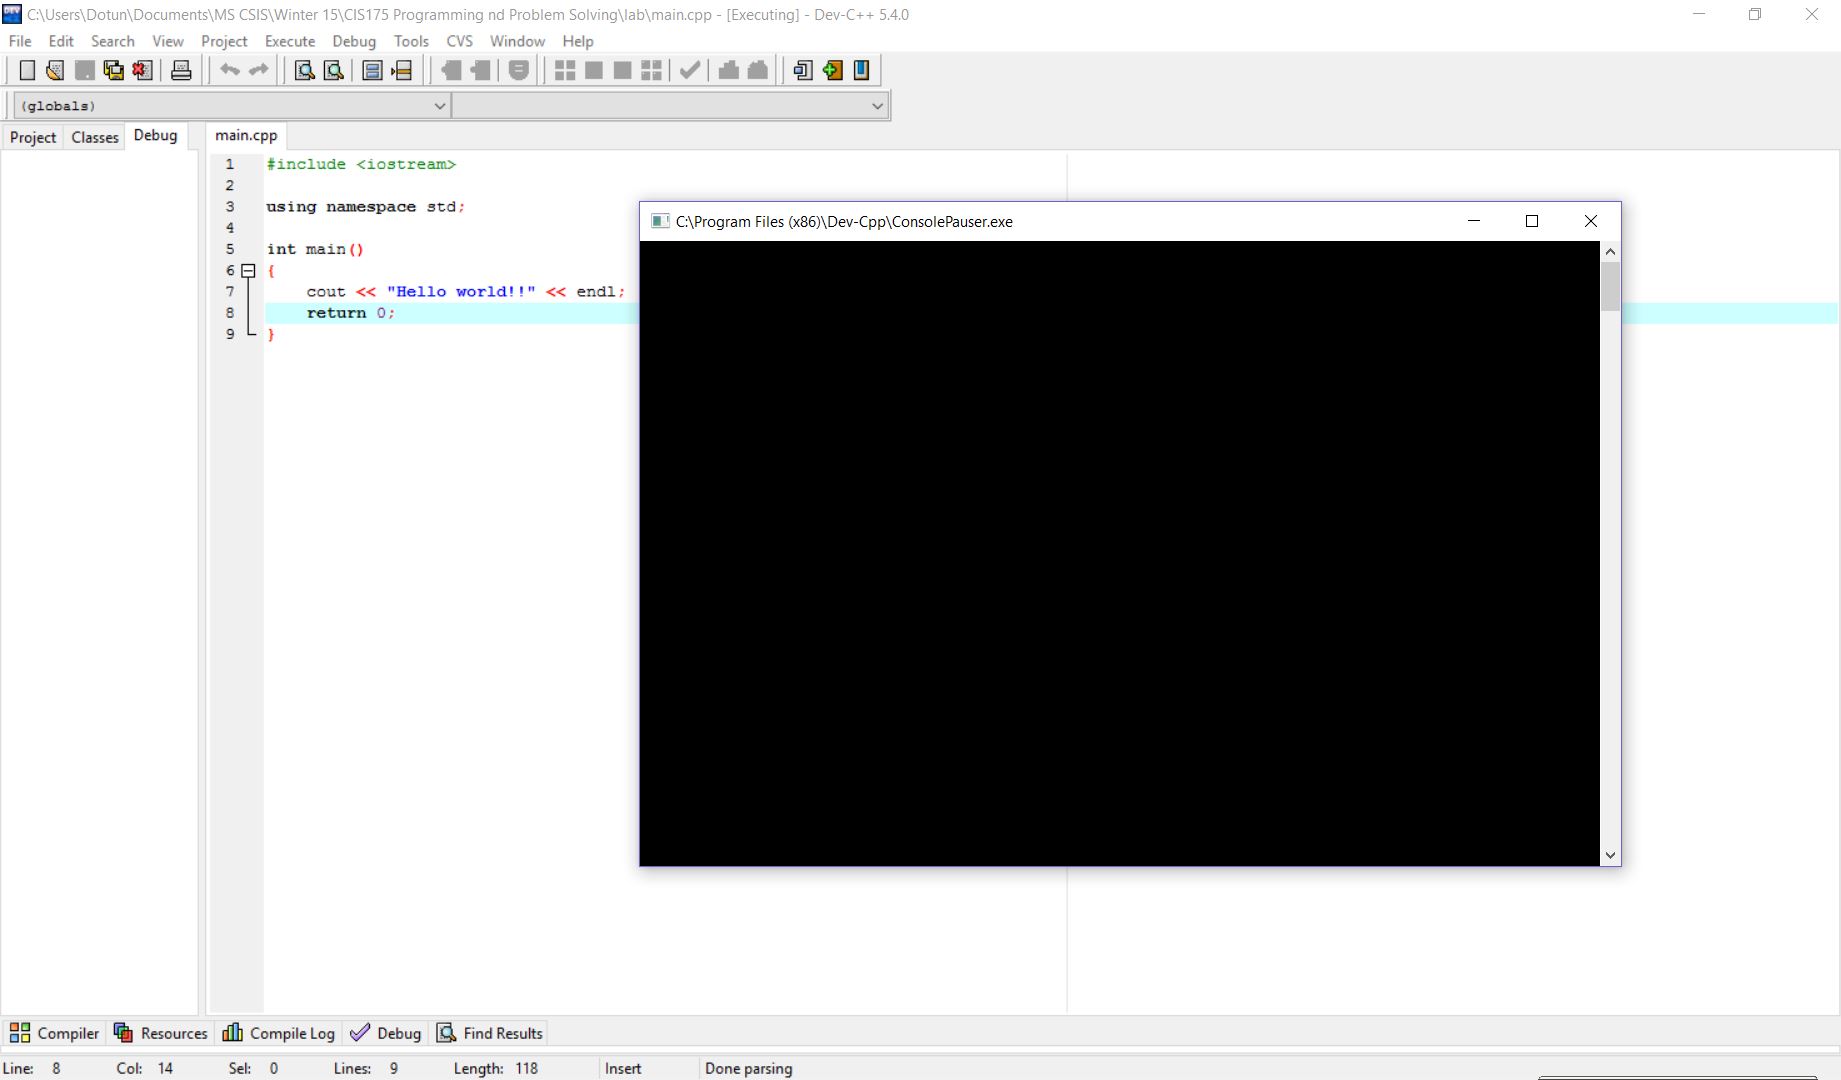Switch to the Project sidebar tab
Screen dimensions: 1841x1080
pos(33,137)
